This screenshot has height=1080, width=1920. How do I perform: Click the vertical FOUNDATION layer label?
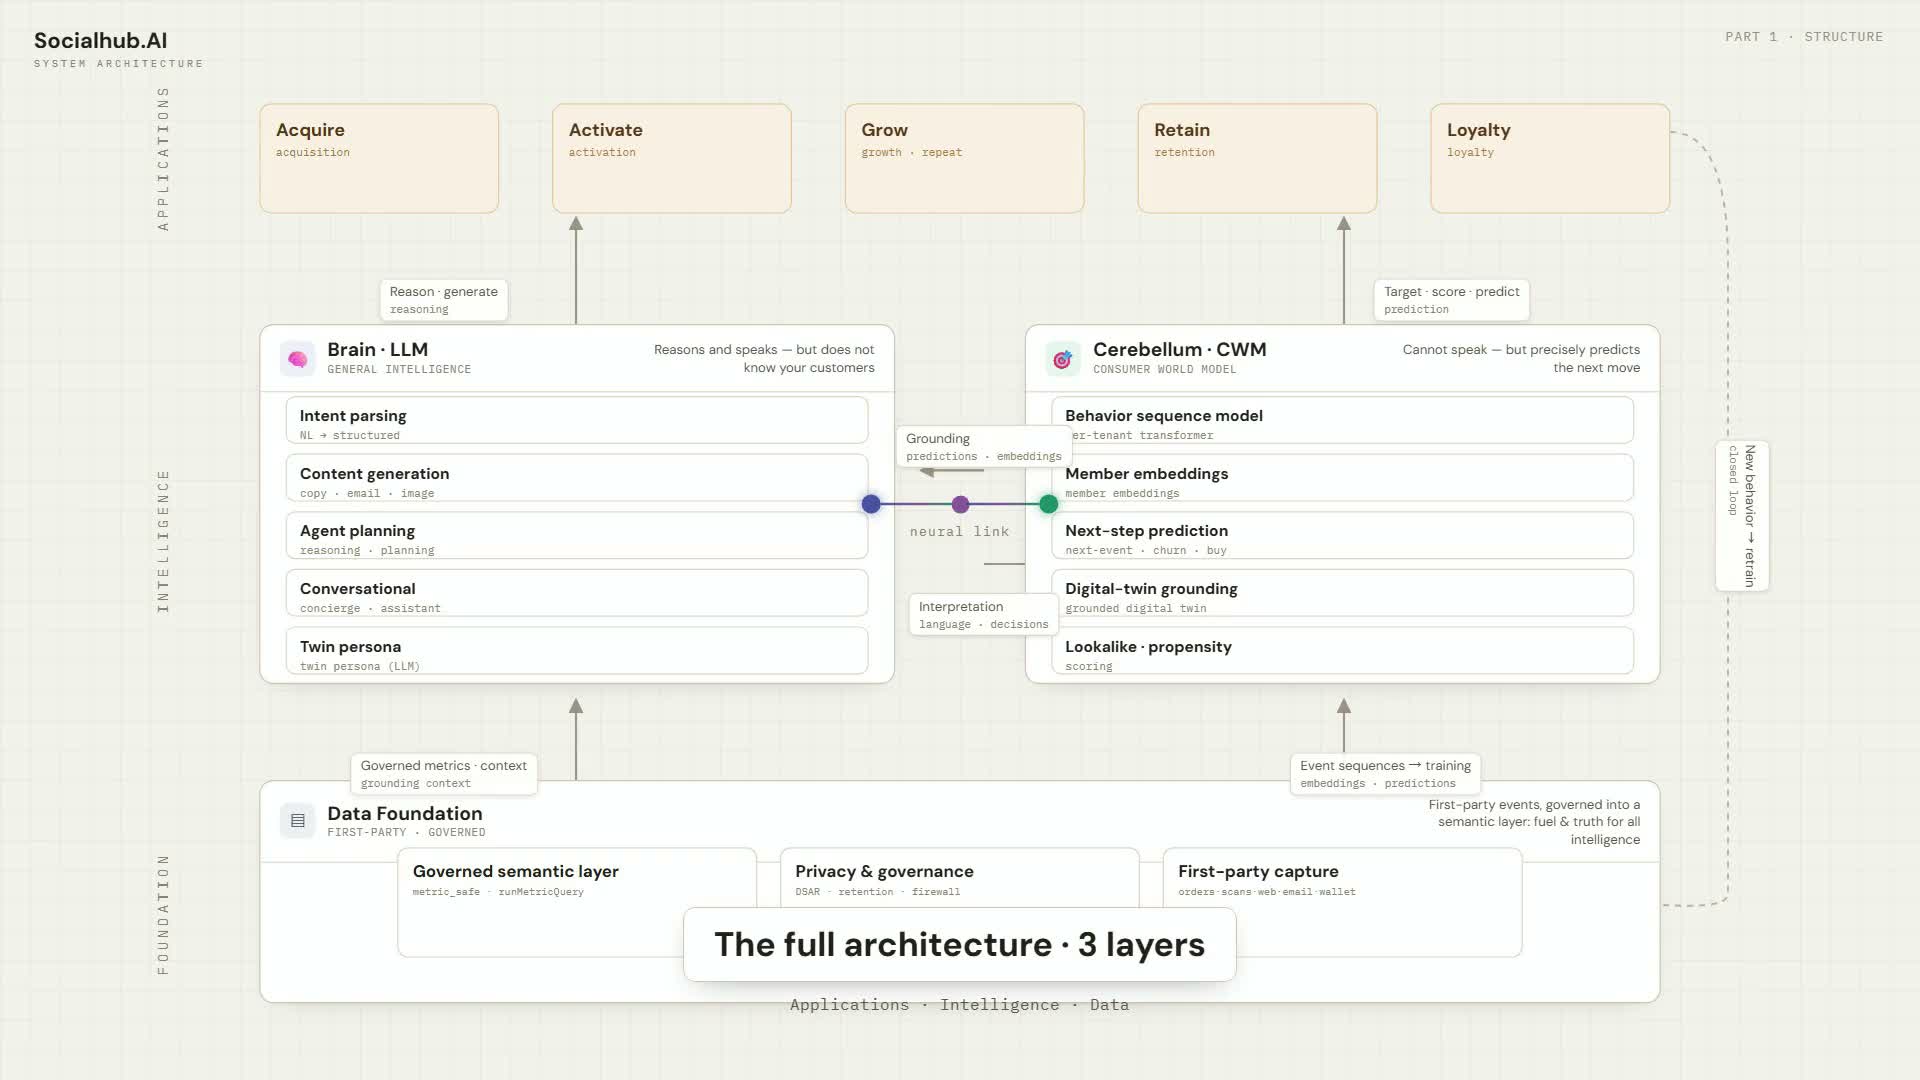(x=163, y=914)
